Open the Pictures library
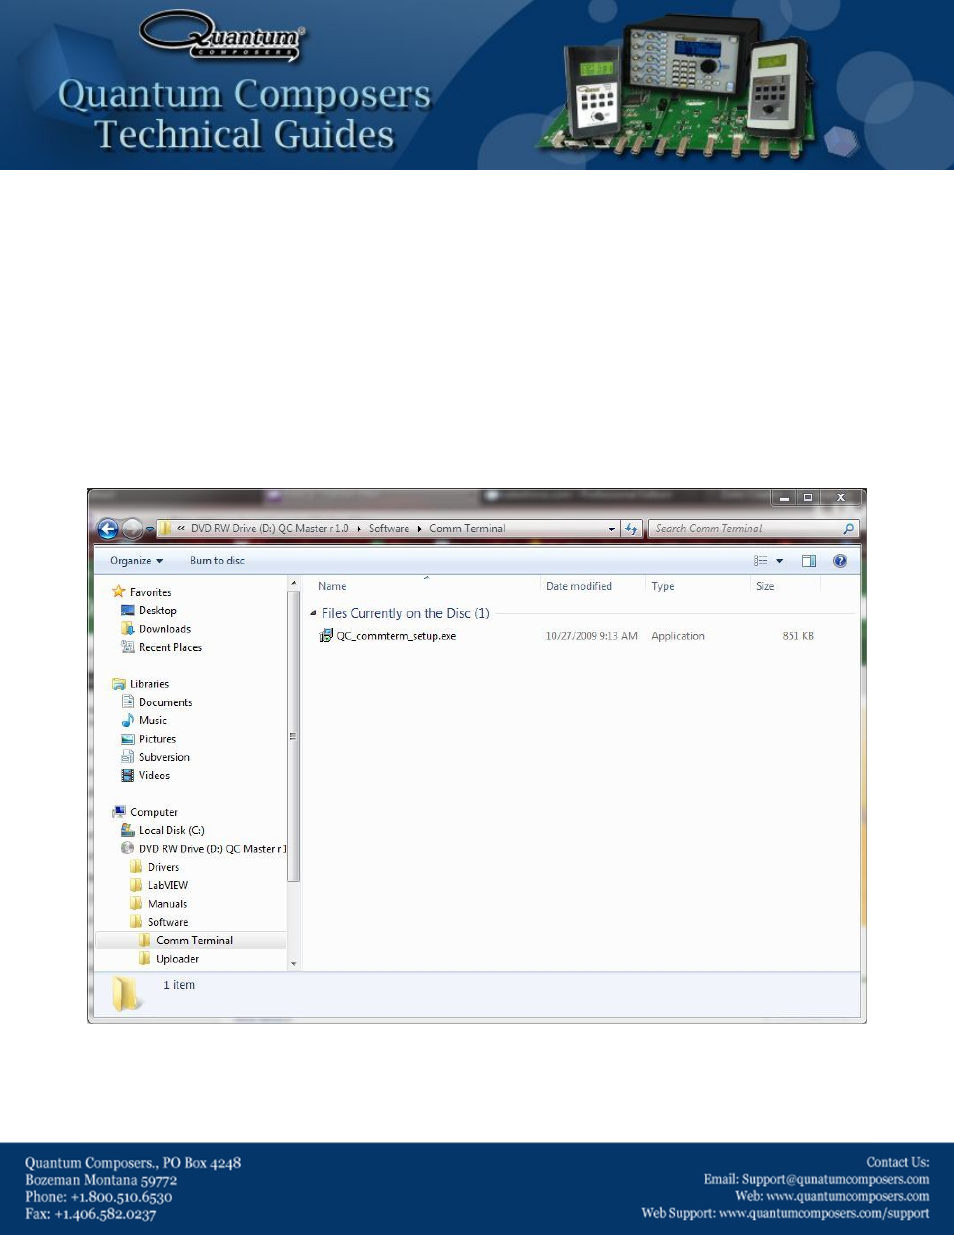954x1235 pixels. [x=148, y=739]
